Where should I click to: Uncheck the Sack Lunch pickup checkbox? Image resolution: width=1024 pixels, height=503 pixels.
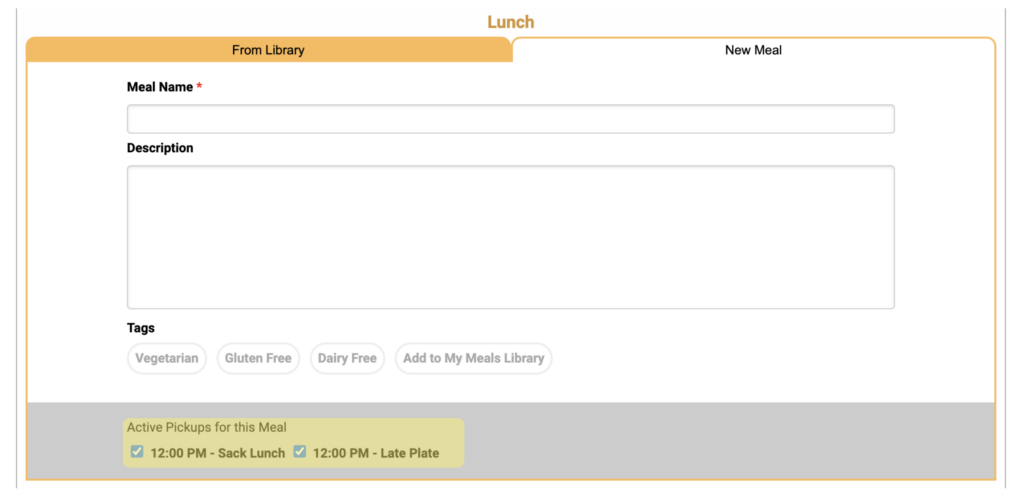(x=137, y=451)
